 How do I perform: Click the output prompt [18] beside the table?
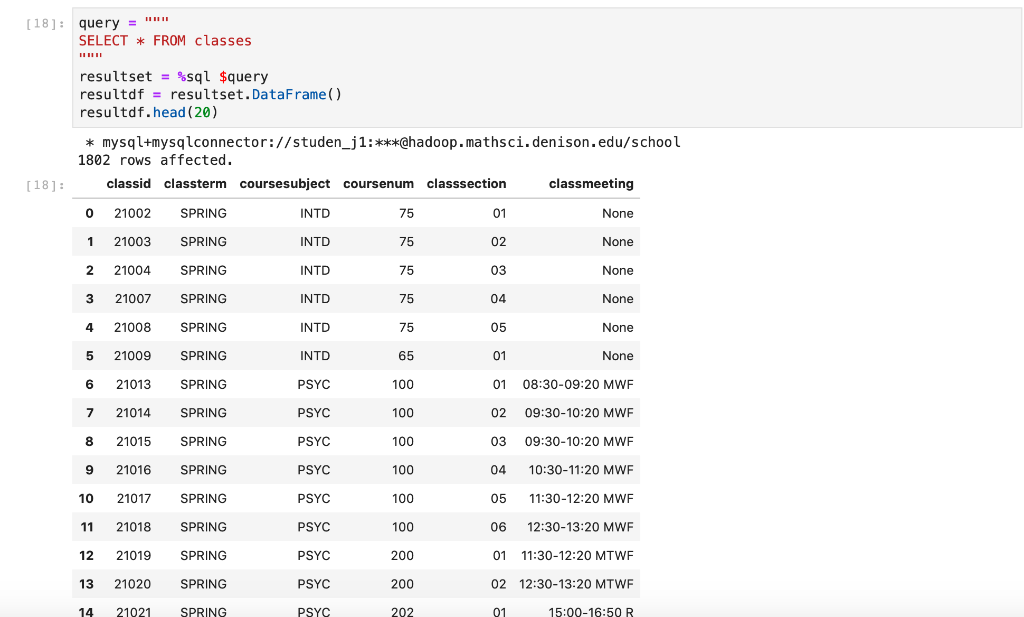coord(45,185)
